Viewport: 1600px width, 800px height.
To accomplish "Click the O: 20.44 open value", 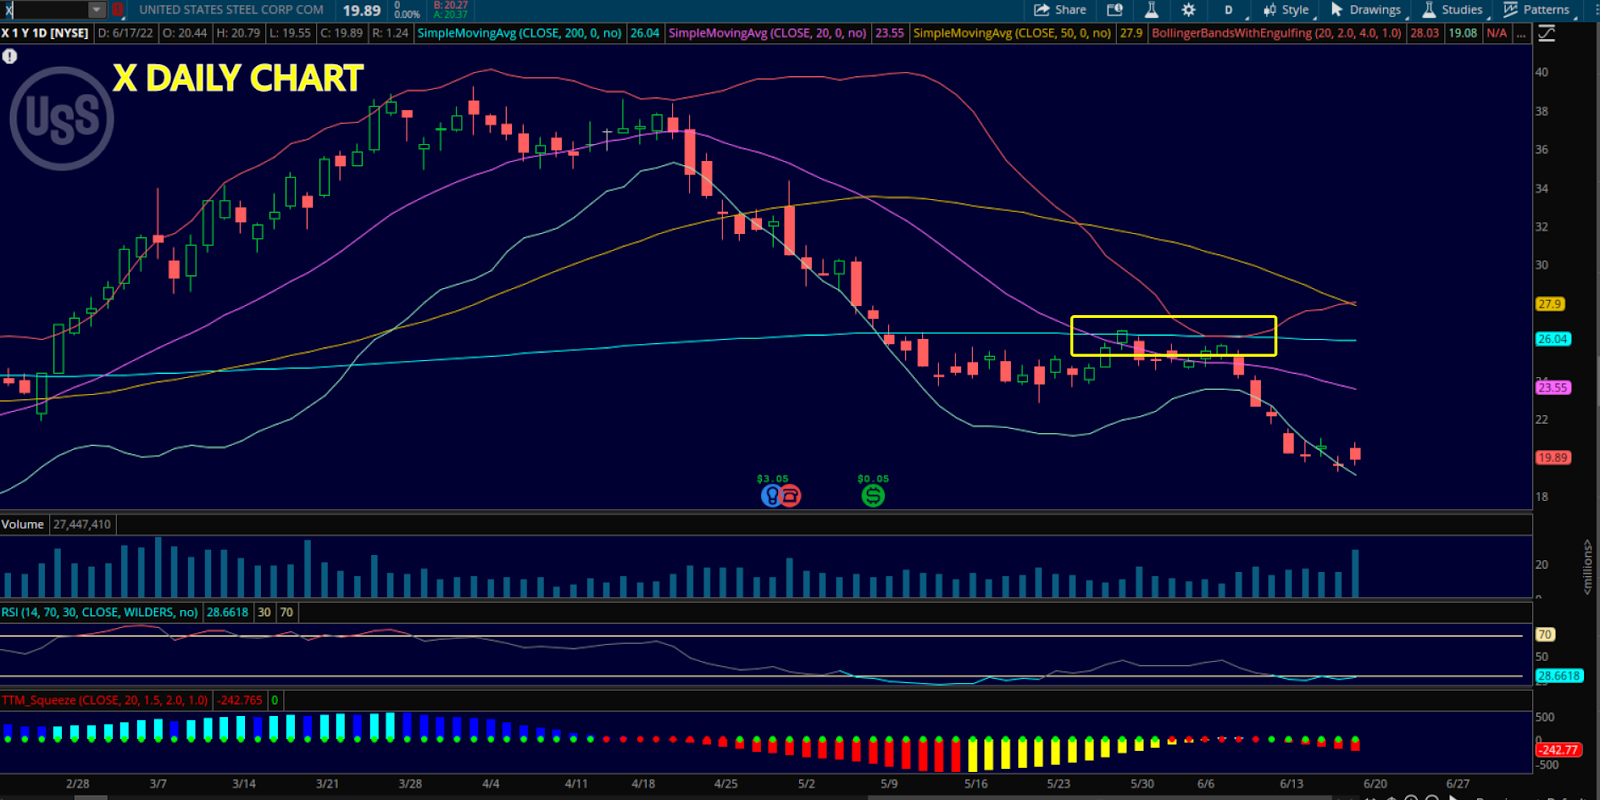I will [185, 33].
